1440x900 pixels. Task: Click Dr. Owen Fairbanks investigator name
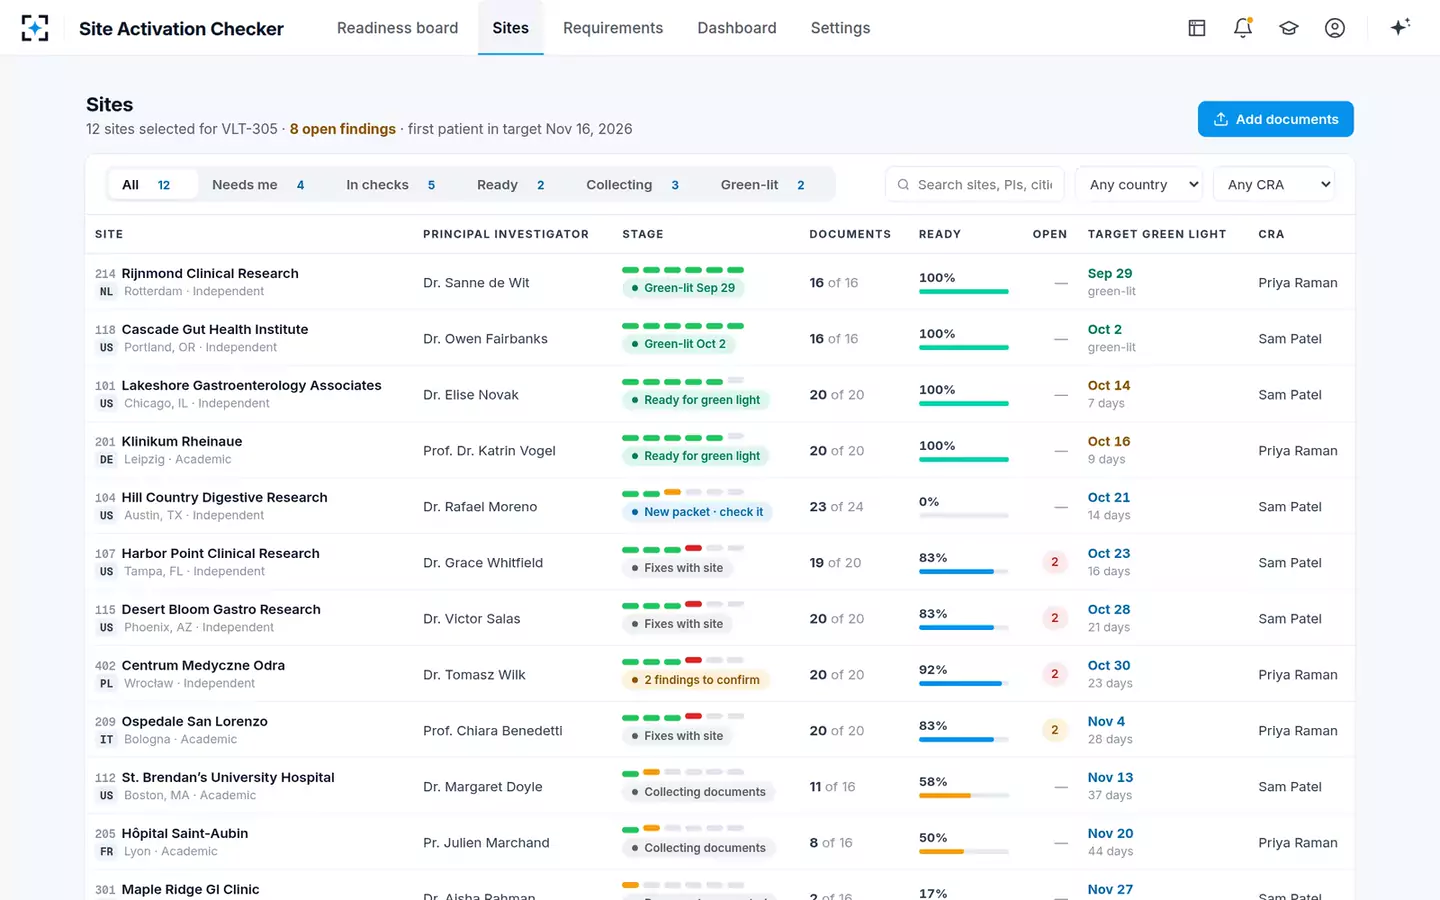click(x=485, y=339)
